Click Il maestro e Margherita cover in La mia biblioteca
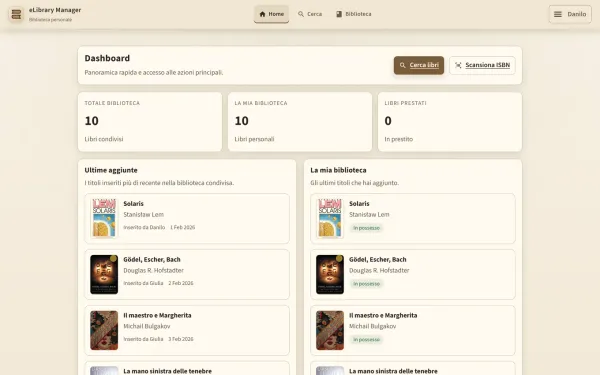Viewport: 600px width, 375px height. point(330,330)
